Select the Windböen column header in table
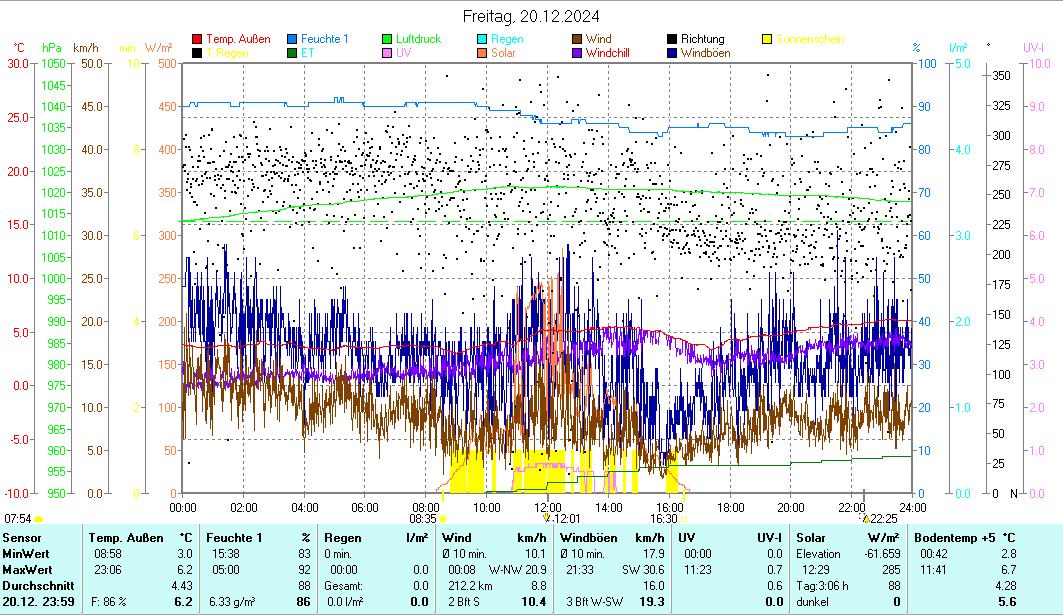This screenshot has width=1063, height=615. click(x=589, y=538)
